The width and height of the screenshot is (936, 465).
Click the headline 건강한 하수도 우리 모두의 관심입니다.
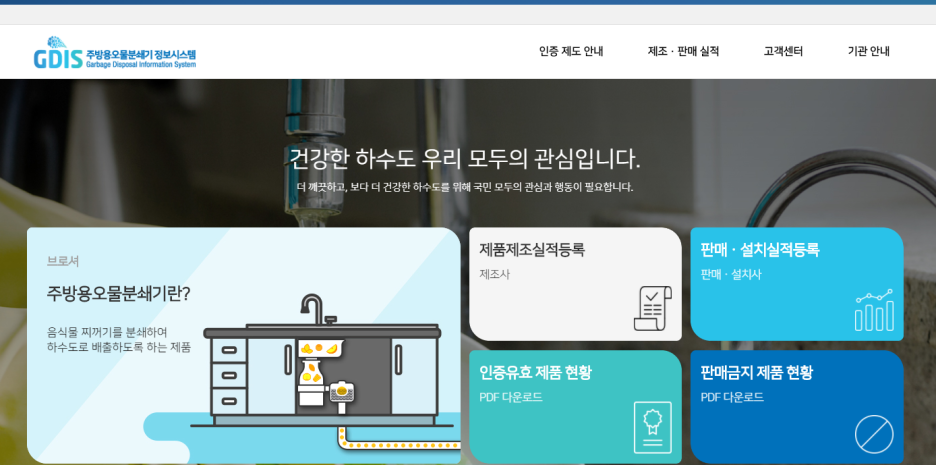pyautogui.click(x=464, y=159)
